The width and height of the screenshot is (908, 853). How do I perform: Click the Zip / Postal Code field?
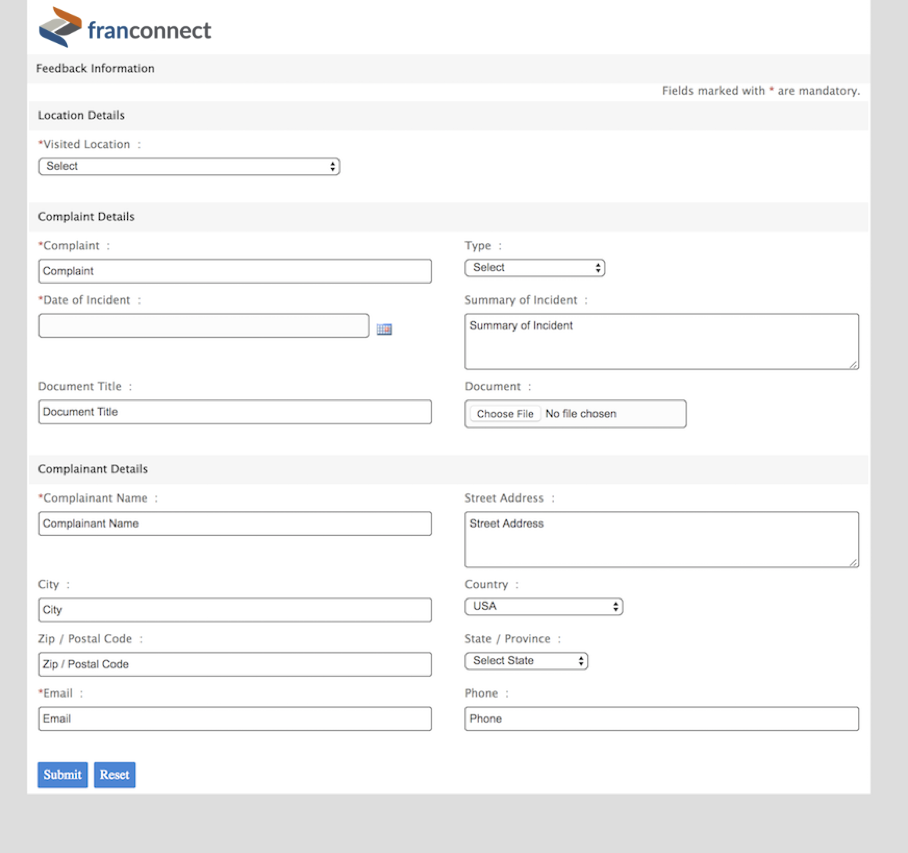click(x=235, y=664)
